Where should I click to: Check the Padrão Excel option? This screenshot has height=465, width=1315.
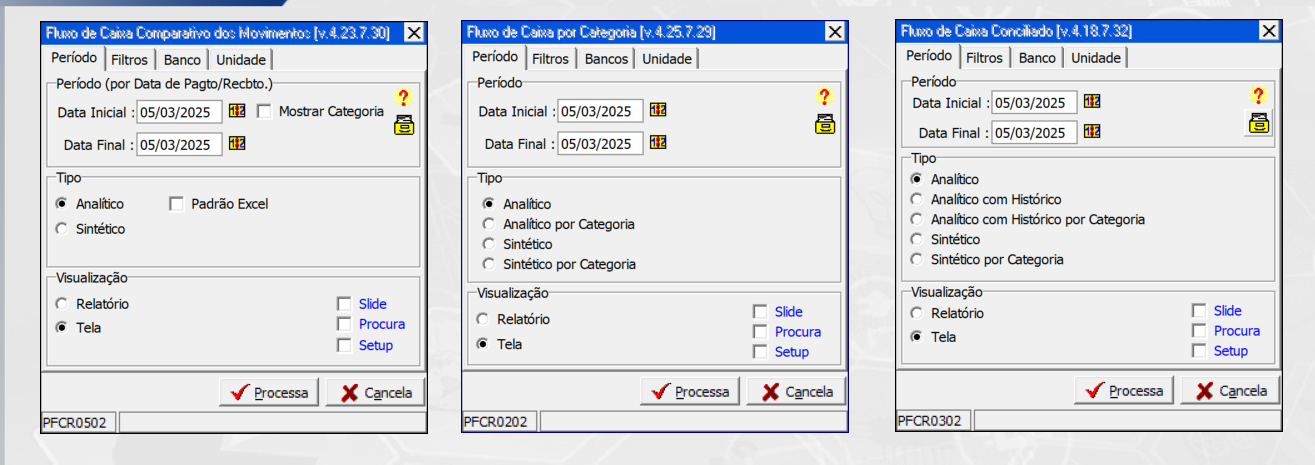[x=177, y=204]
